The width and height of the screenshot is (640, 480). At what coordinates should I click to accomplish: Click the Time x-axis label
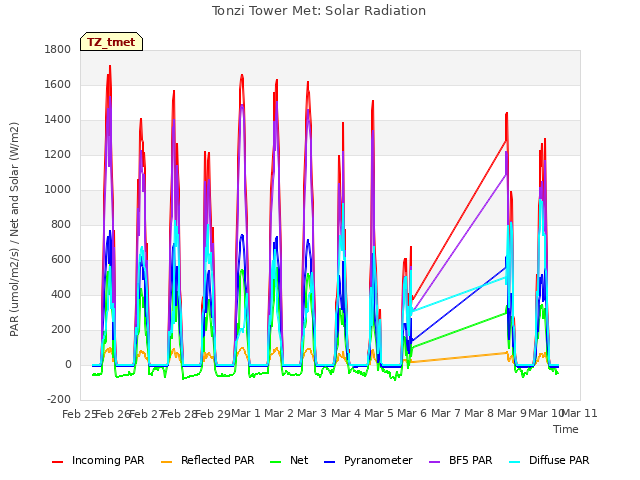pyautogui.click(x=566, y=429)
